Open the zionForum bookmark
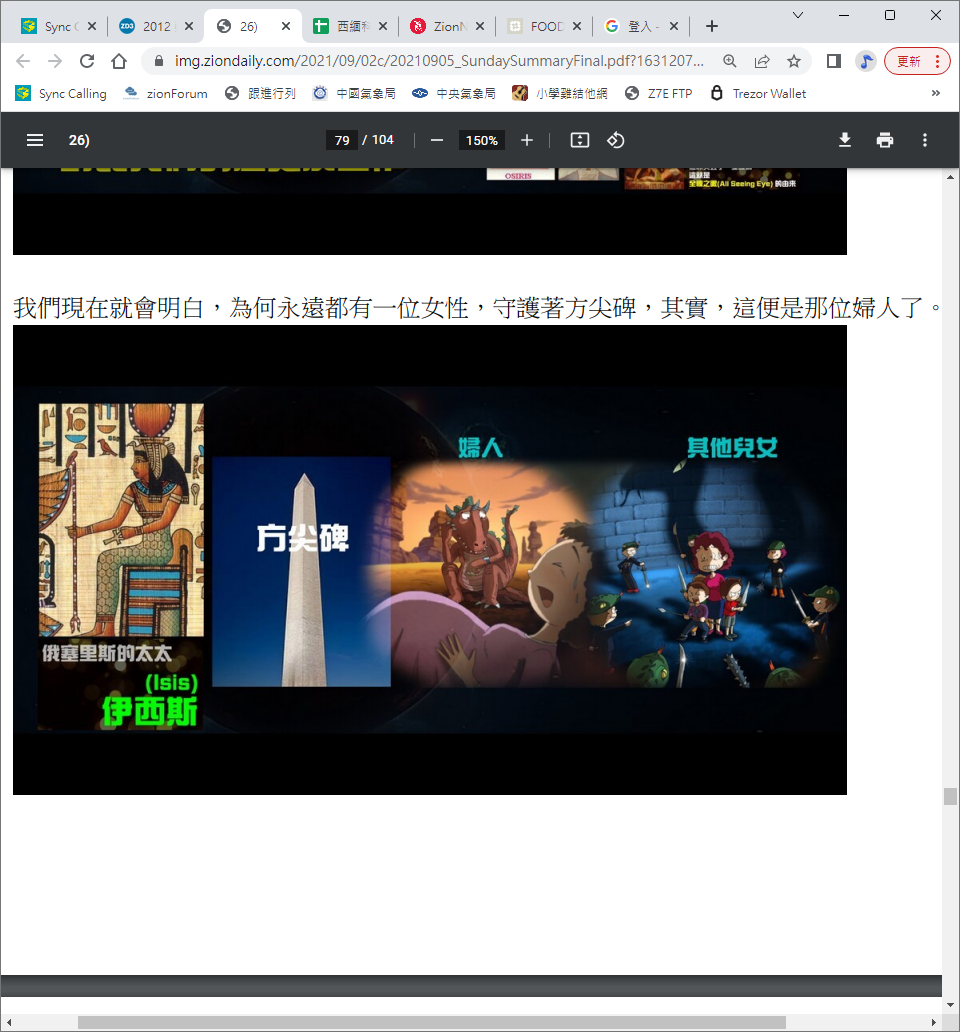The image size is (960, 1032). click(166, 93)
